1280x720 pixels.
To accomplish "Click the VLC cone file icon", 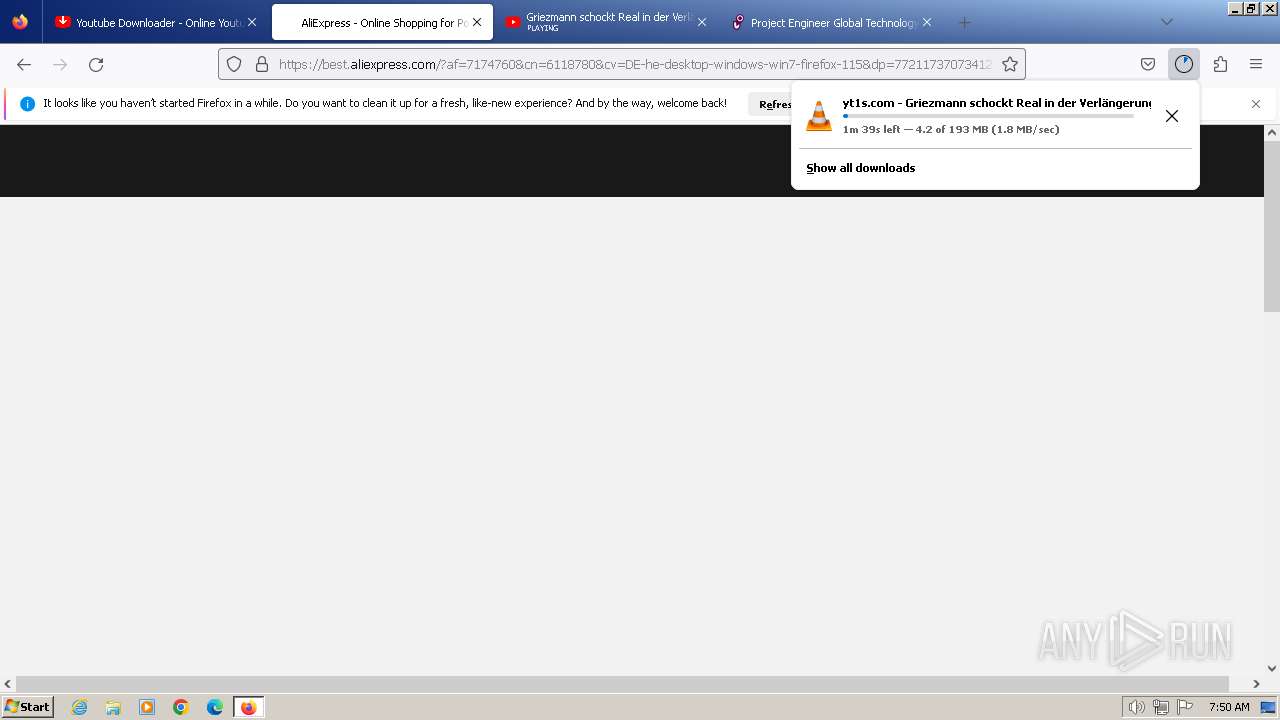I will (x=819, y=116).
